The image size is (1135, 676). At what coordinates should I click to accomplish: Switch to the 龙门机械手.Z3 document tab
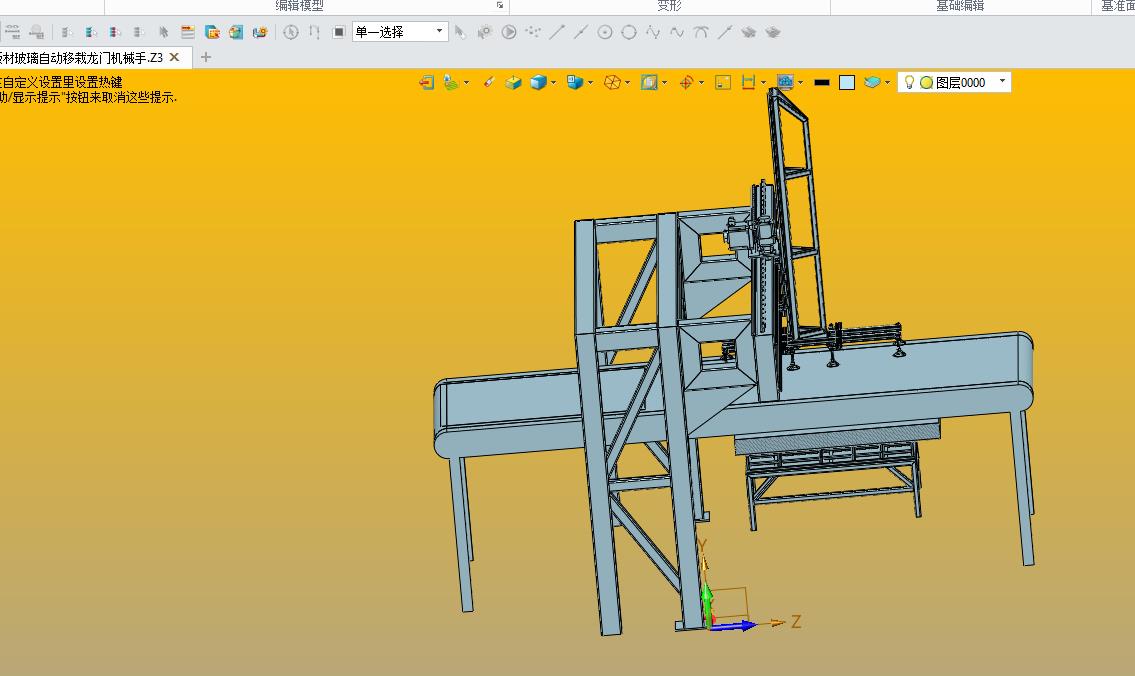coord(81,57)
